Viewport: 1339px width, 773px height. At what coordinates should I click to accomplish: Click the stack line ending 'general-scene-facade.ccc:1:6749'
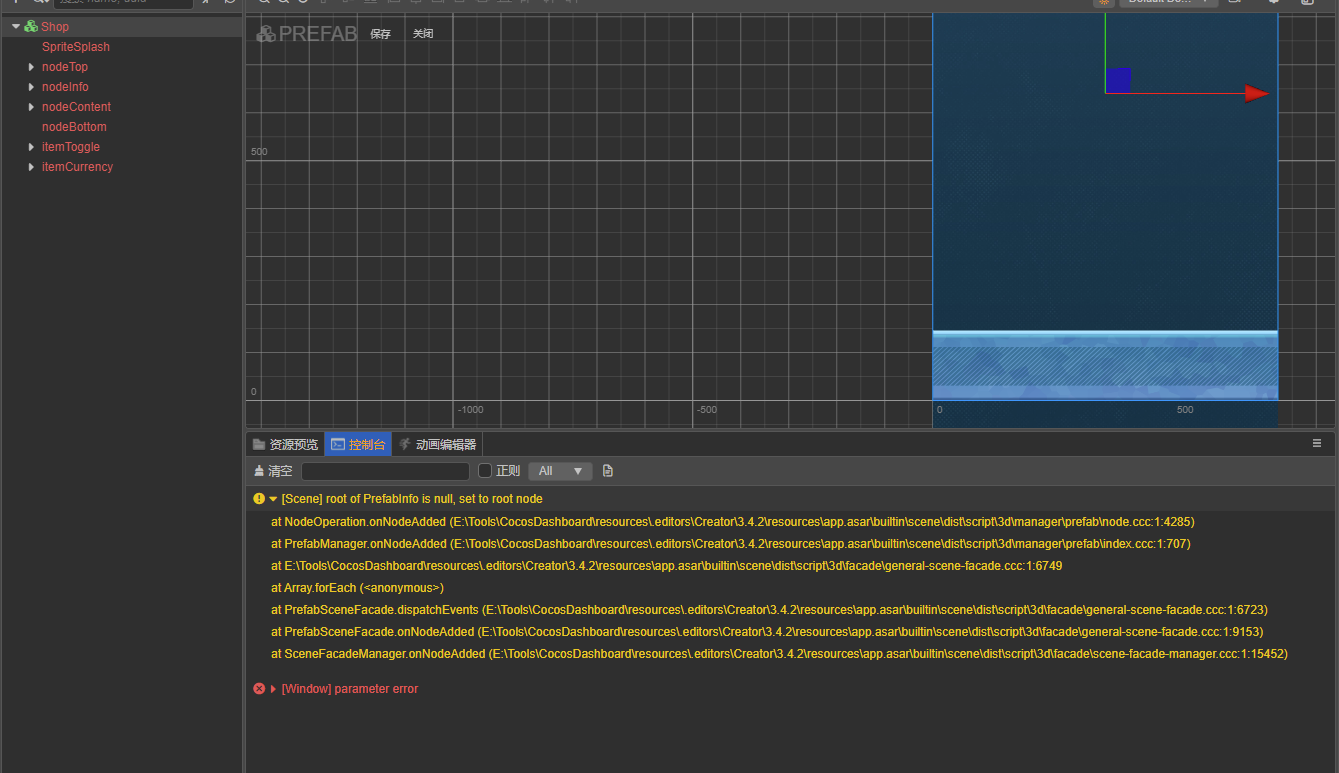click(666, 566)
